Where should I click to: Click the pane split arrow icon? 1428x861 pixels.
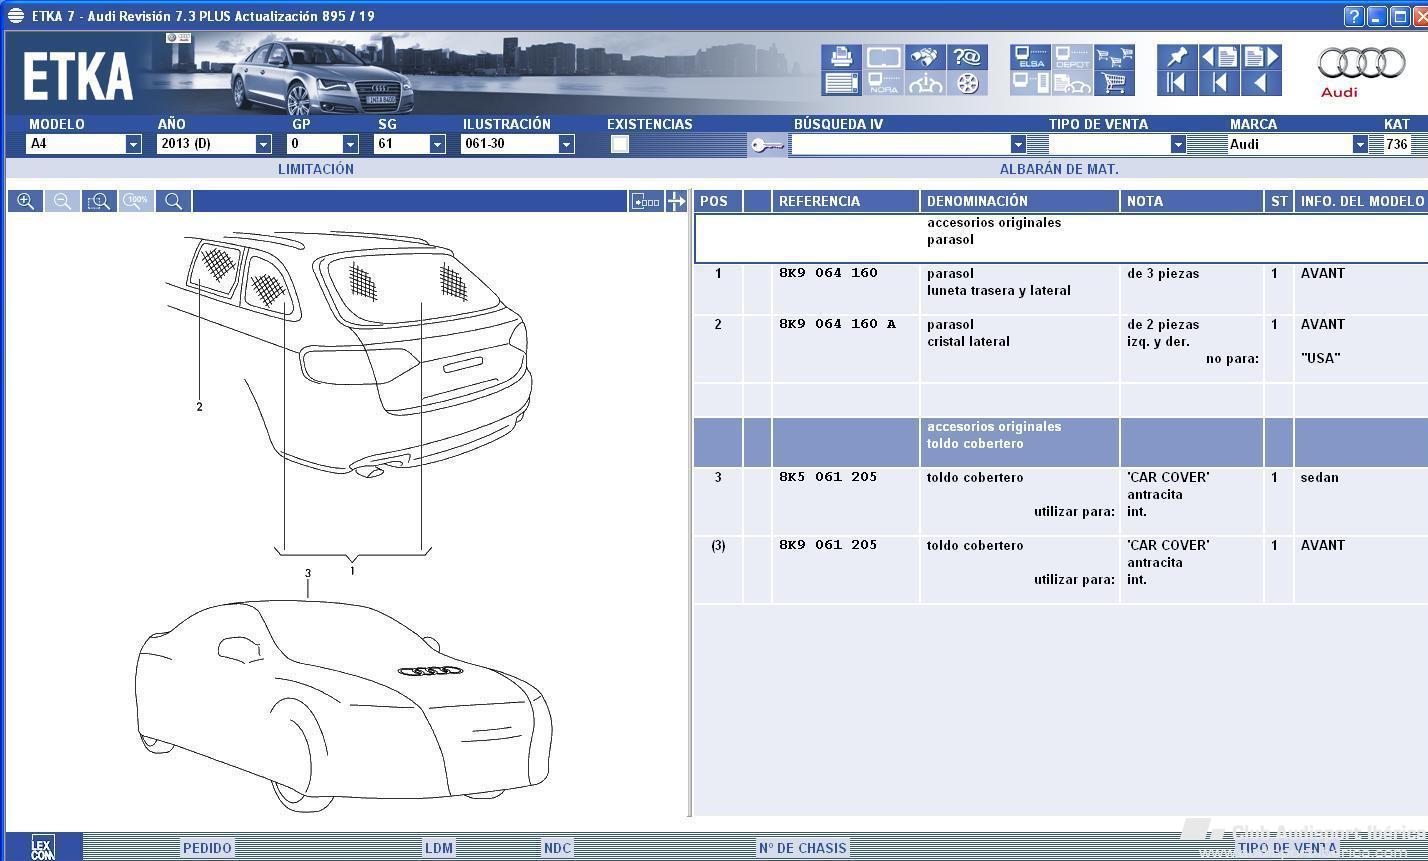pos(676,201)
